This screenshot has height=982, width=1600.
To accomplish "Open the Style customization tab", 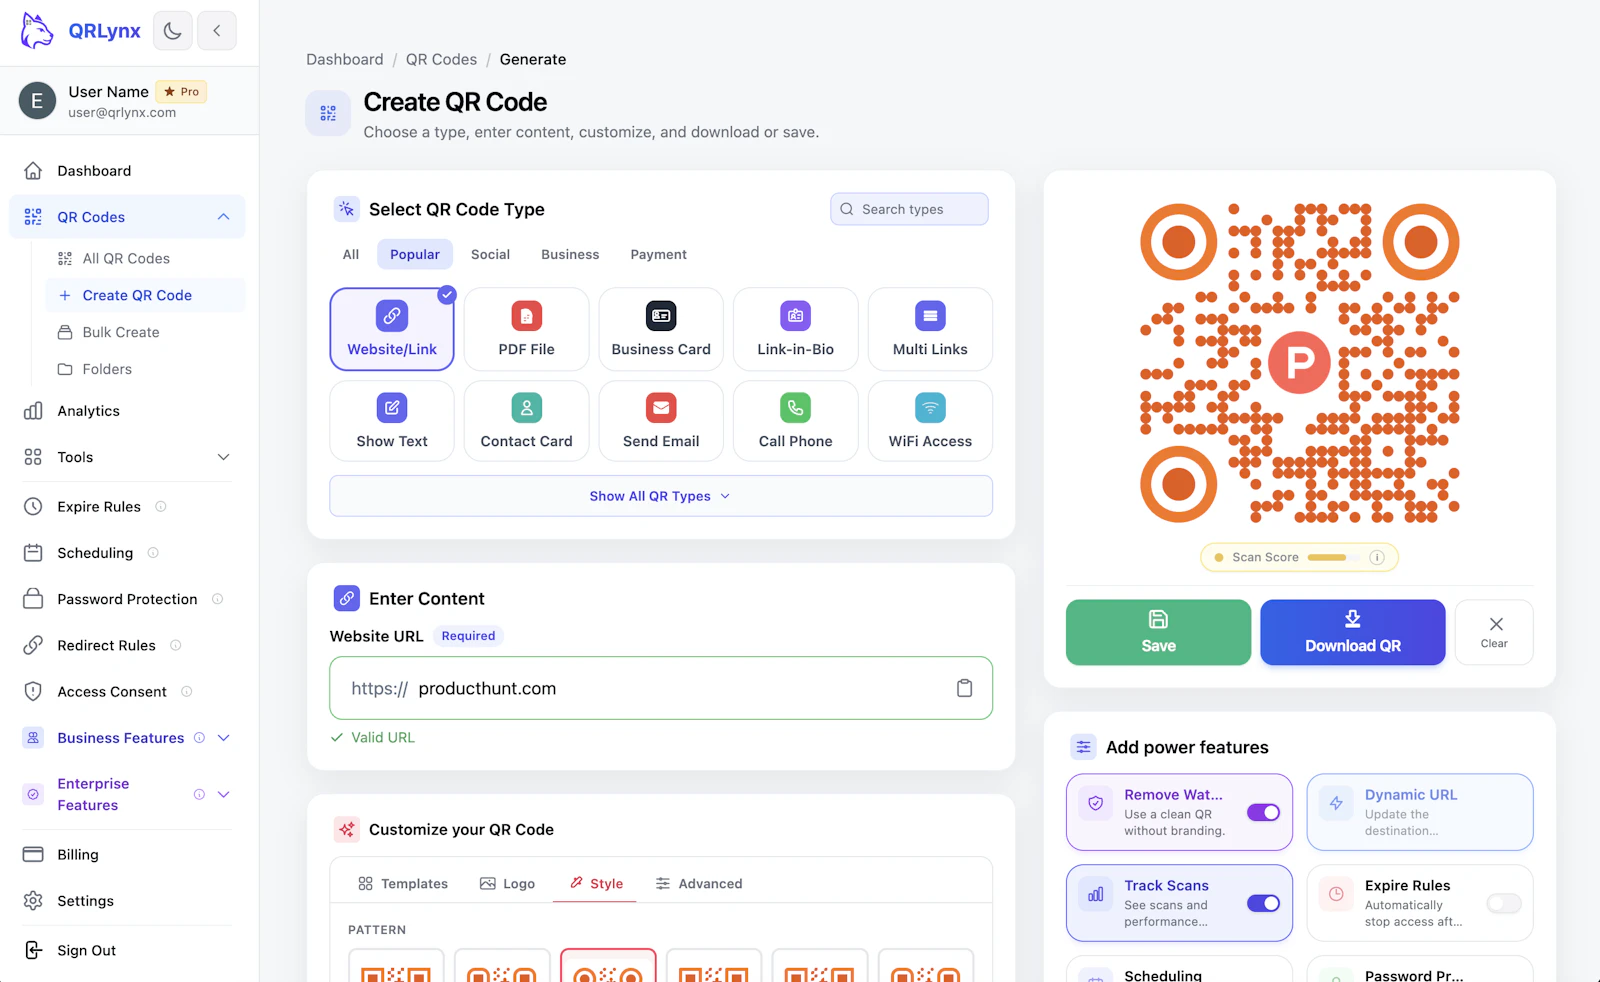I will 596,884.
